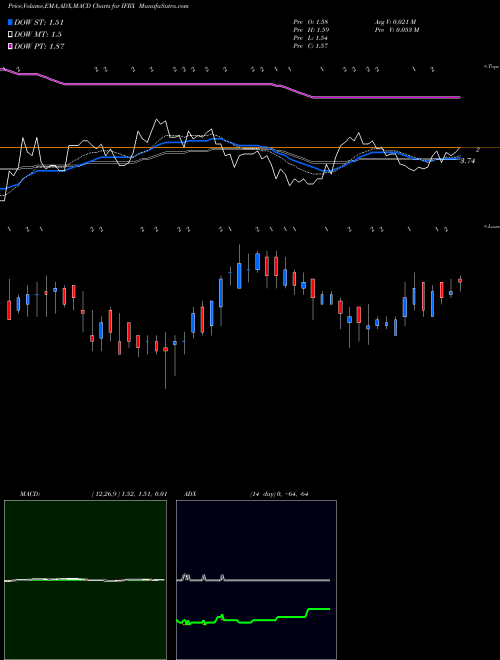Select the 'DOW ST: 1.51' legend label
The height and width of the screenshot is (660, 500).
pos(39,23)
